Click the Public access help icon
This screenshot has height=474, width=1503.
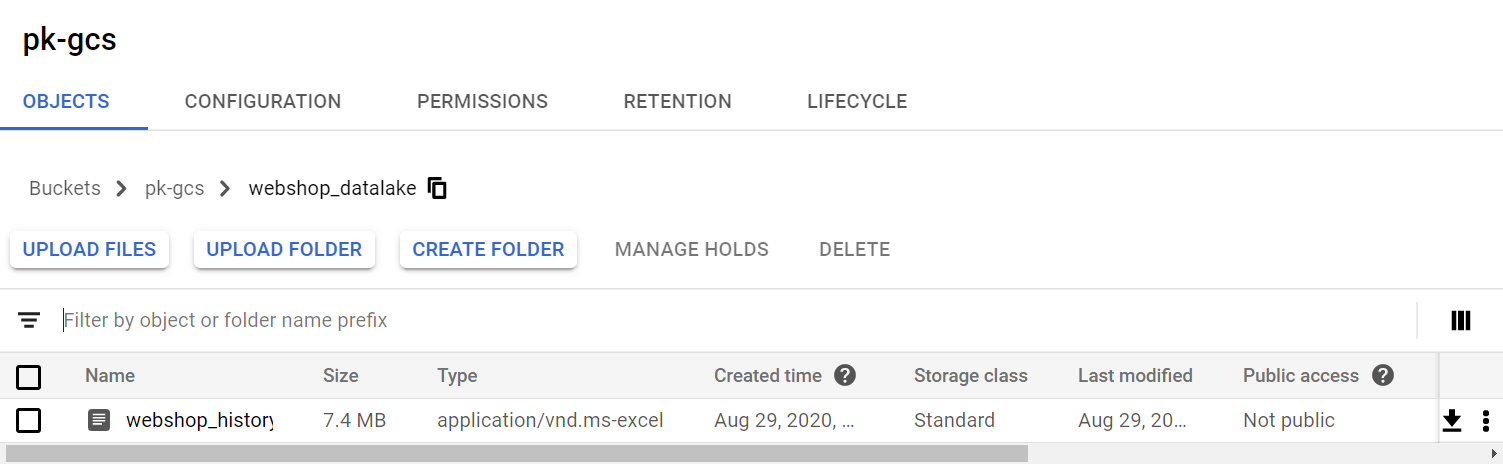[1383, 375]
